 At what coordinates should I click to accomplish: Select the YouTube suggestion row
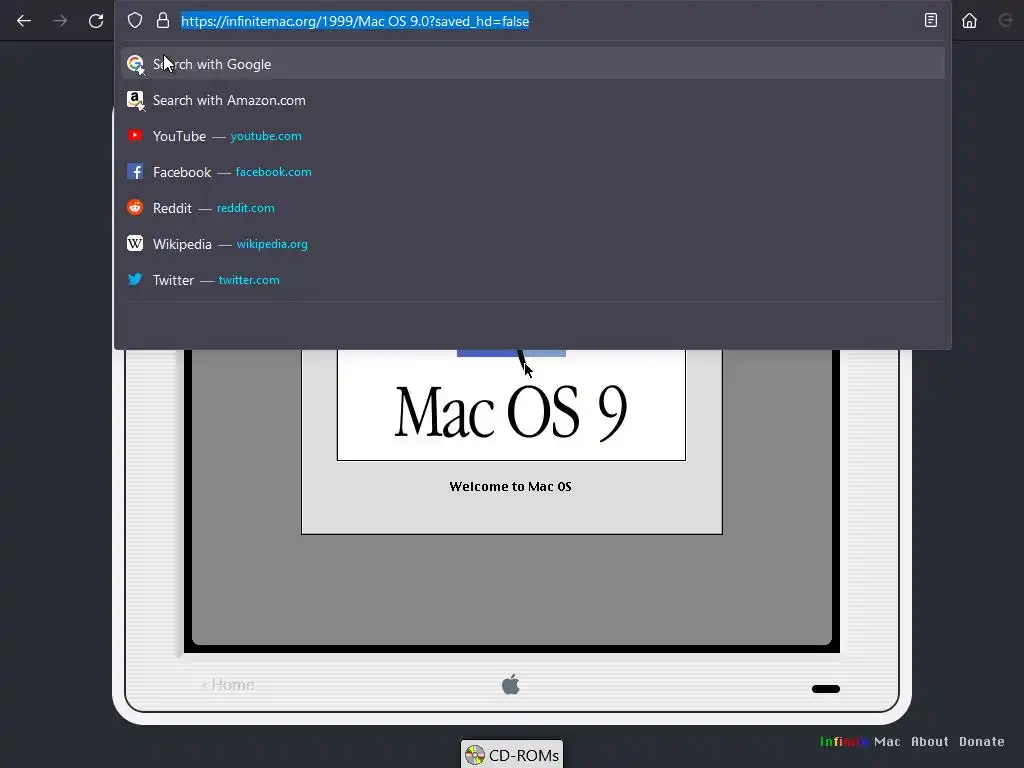click(x=532, y=136)
